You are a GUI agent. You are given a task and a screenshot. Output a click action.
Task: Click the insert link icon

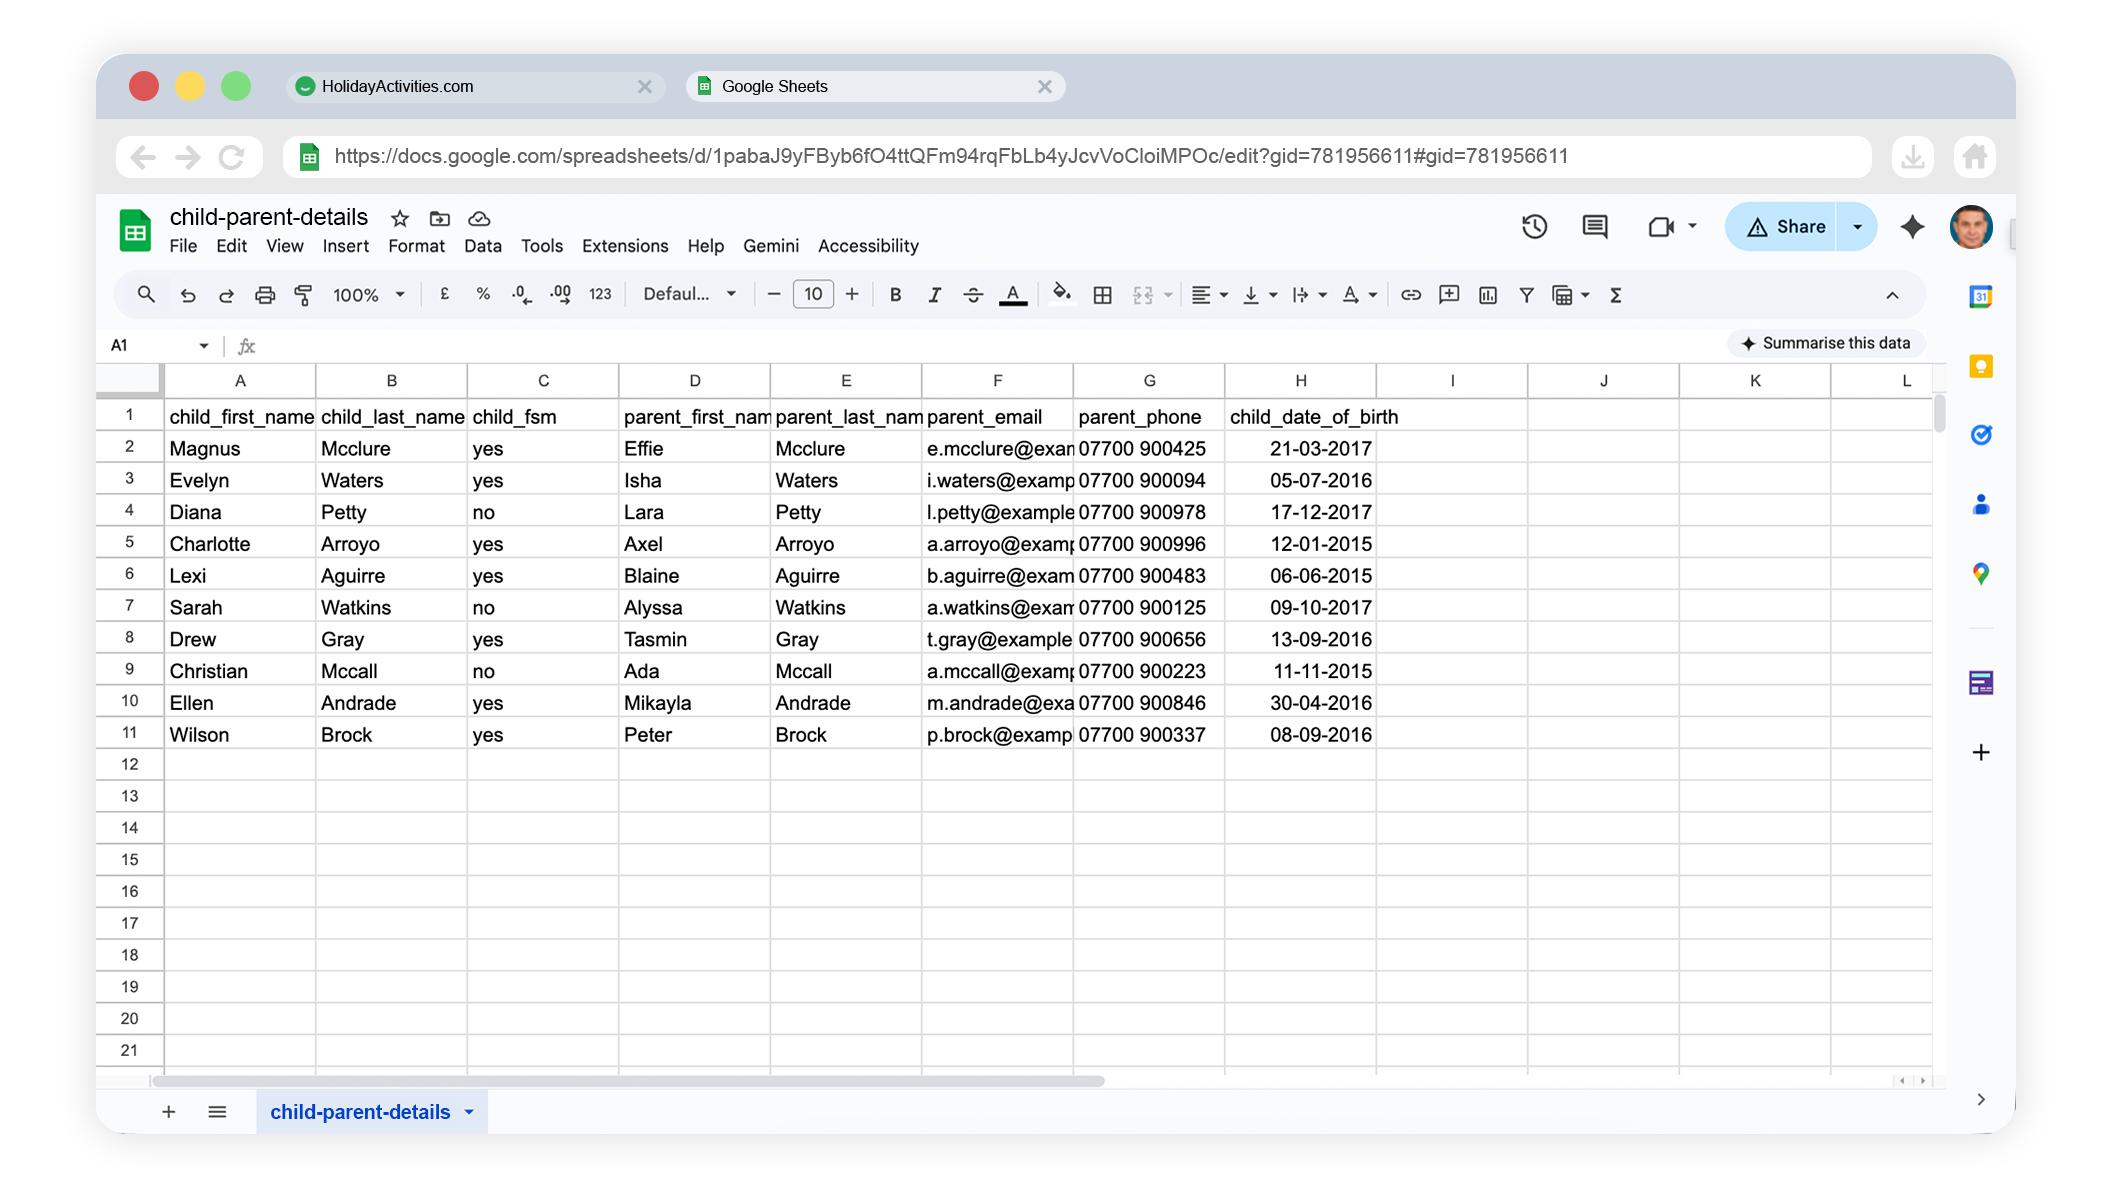1410,295
